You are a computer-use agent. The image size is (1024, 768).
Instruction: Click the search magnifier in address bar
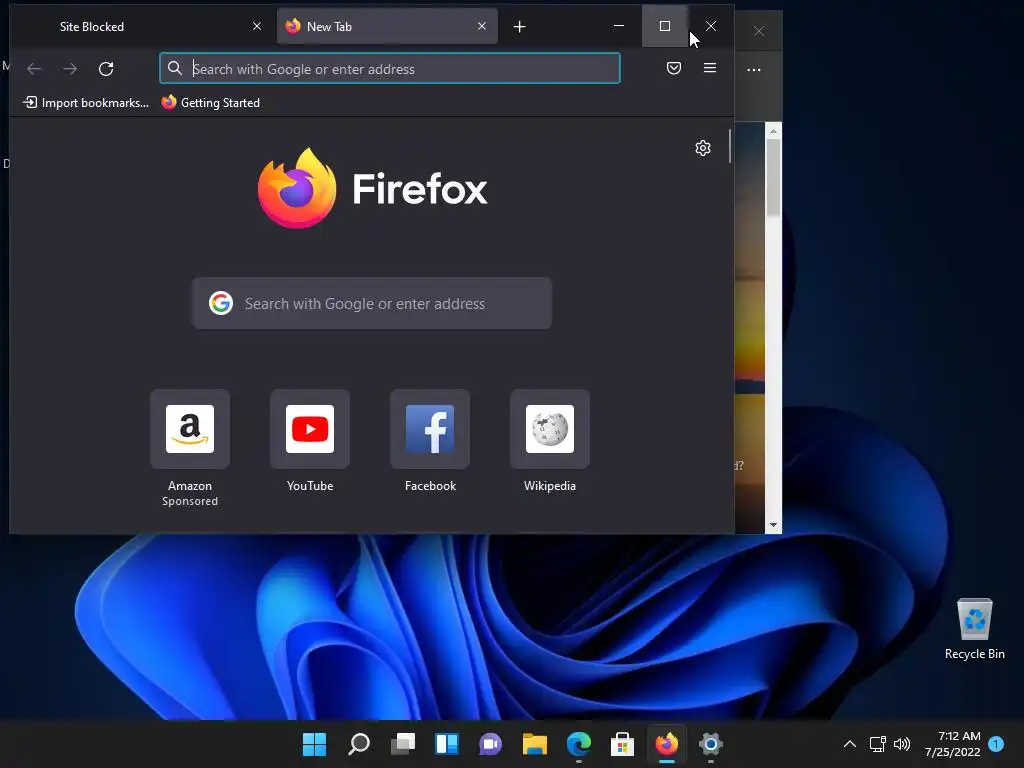tap(174, 68)
